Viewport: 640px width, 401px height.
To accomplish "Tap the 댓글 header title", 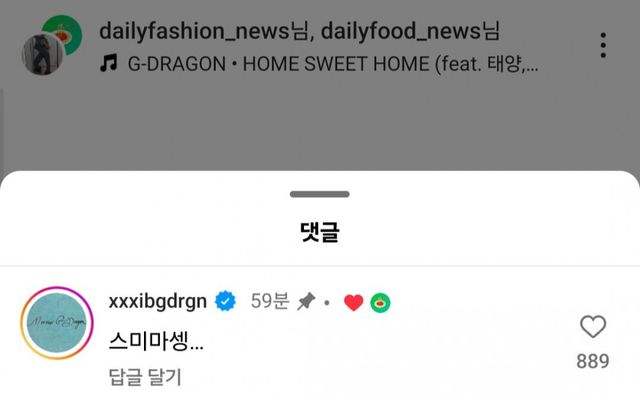I will click(320, 232).
